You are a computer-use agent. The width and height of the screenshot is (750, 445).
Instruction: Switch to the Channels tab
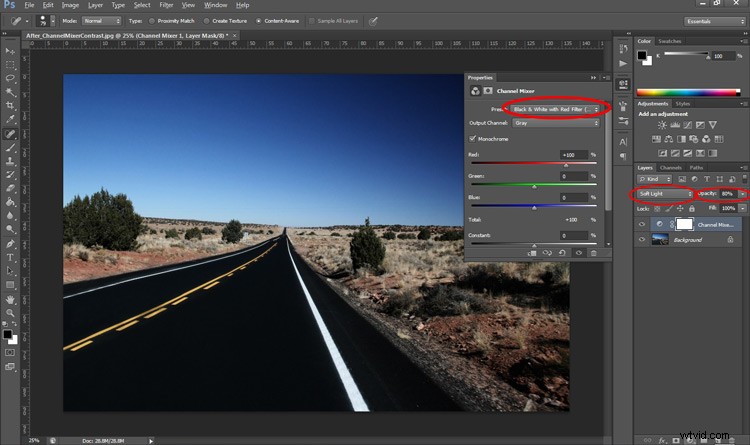click(x=670, y=167)
